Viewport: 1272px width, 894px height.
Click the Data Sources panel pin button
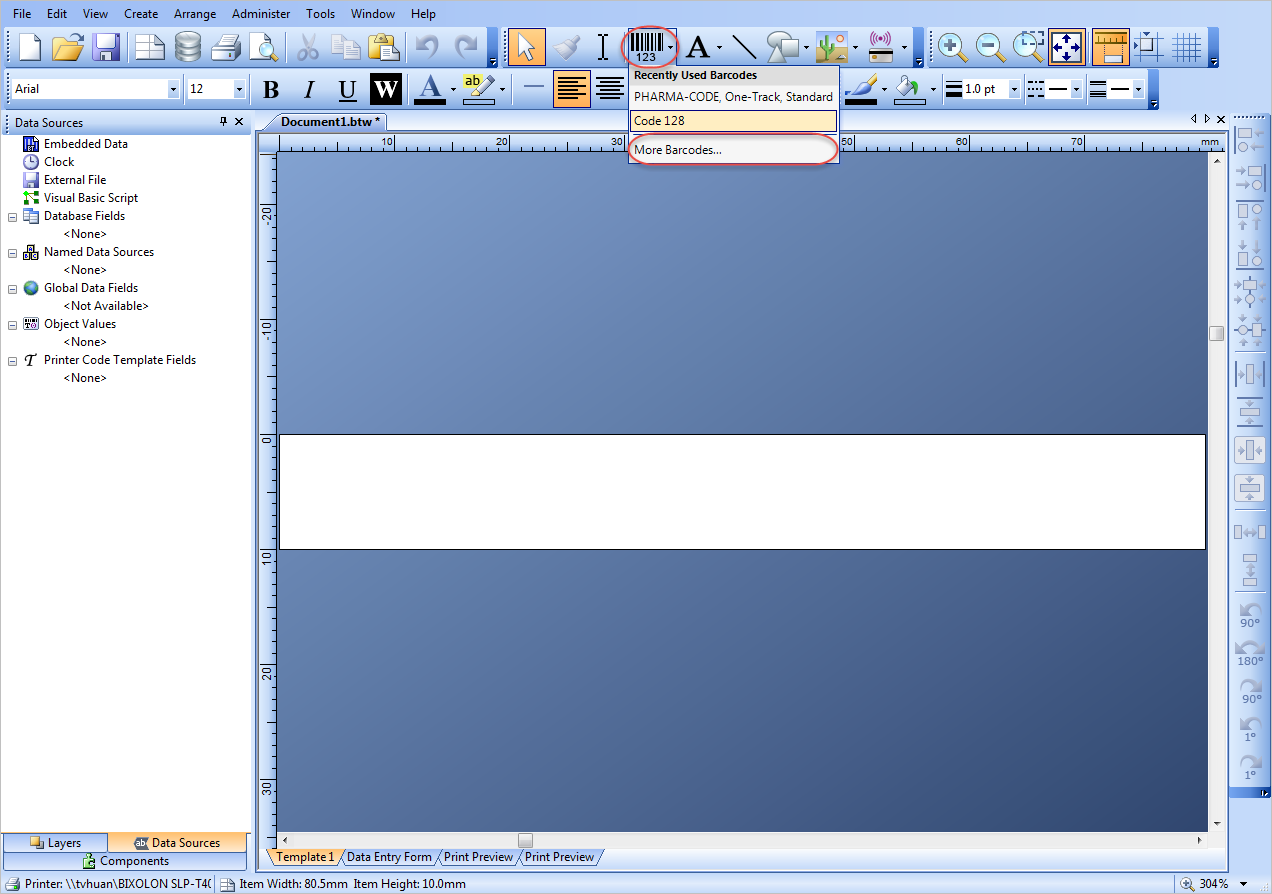click(224, 122)
